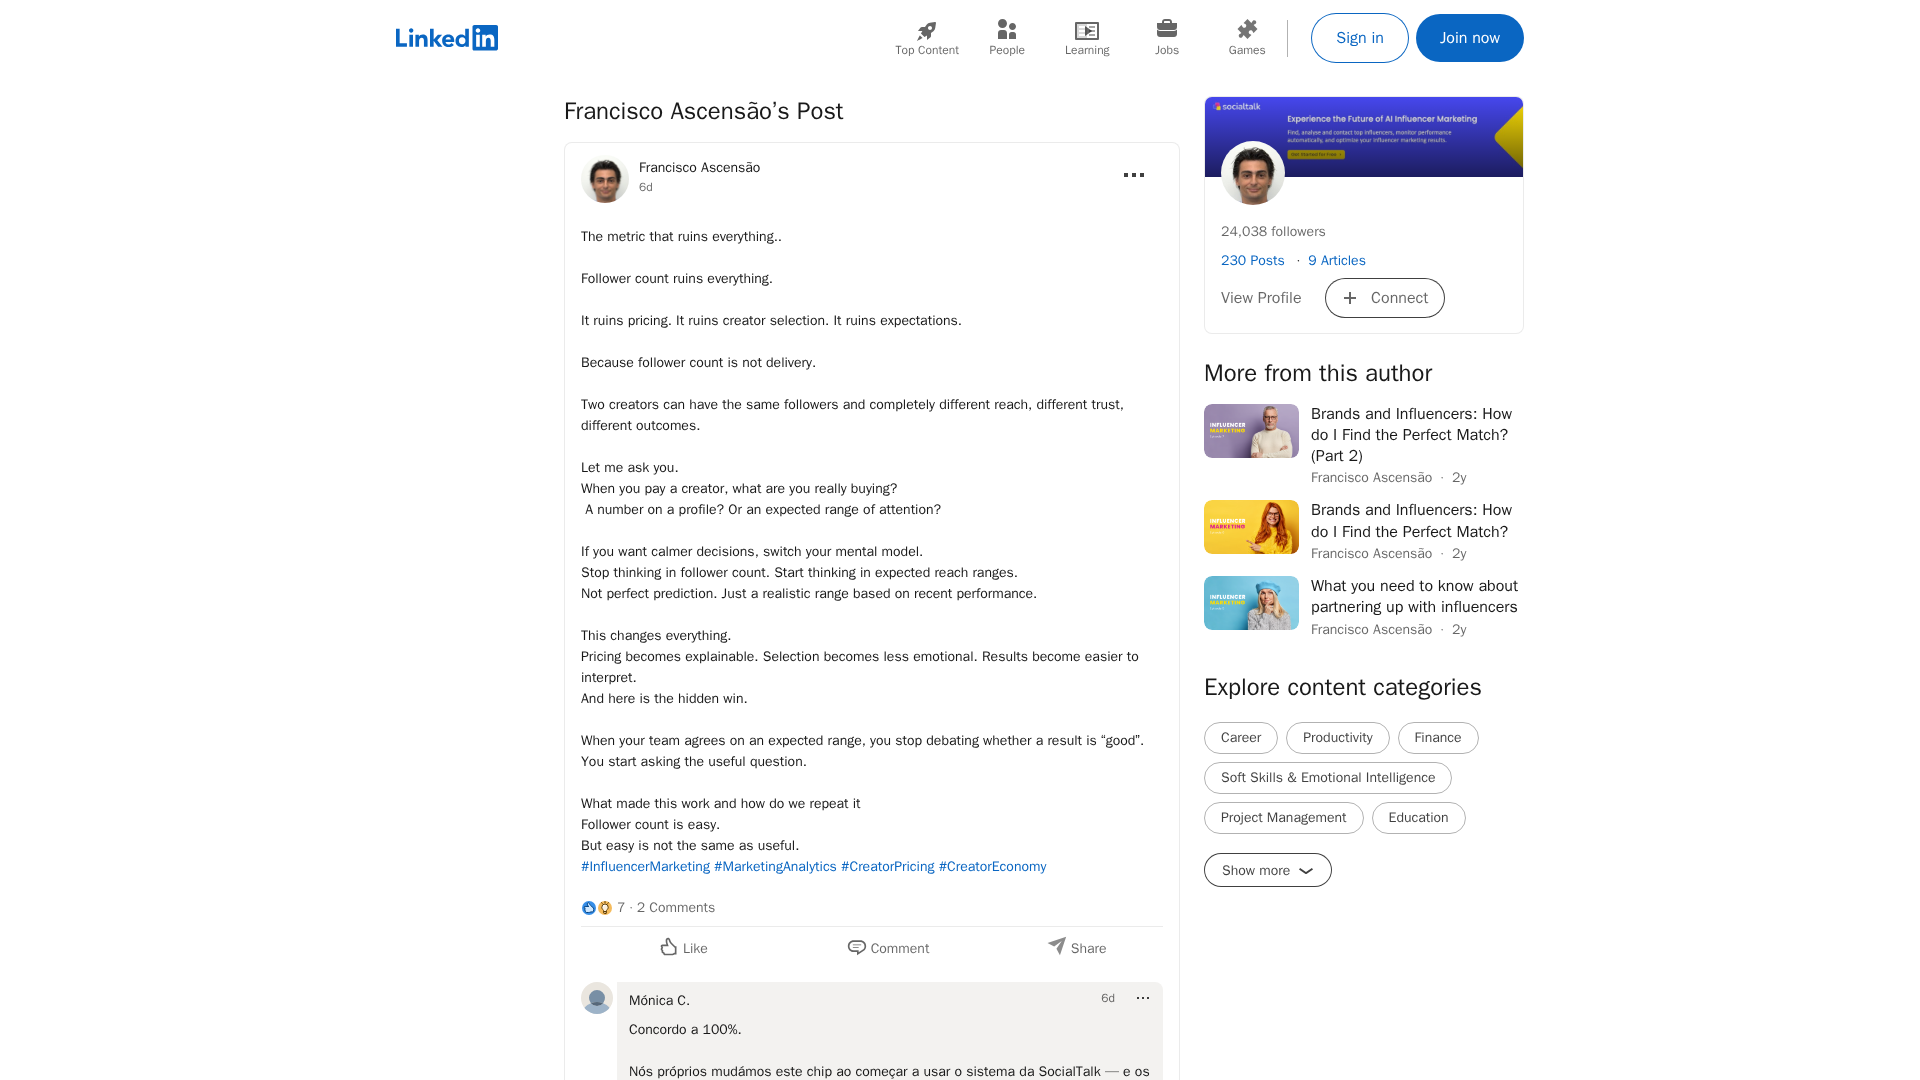Image resolution: width=1920 pixels, height=1080 pixels.
Task: Open the Top Content rocket icon
Action: pyautogui.click(x=926, y=31)
